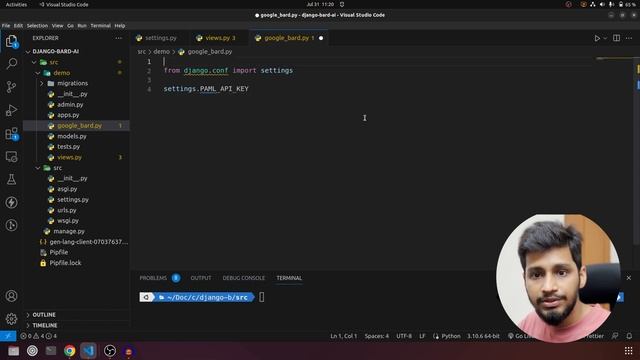The height and width of the screenshot is (360, 640).
Task: Click Ln 1, Col 1 in status bar
Action: tap(344, 336)
